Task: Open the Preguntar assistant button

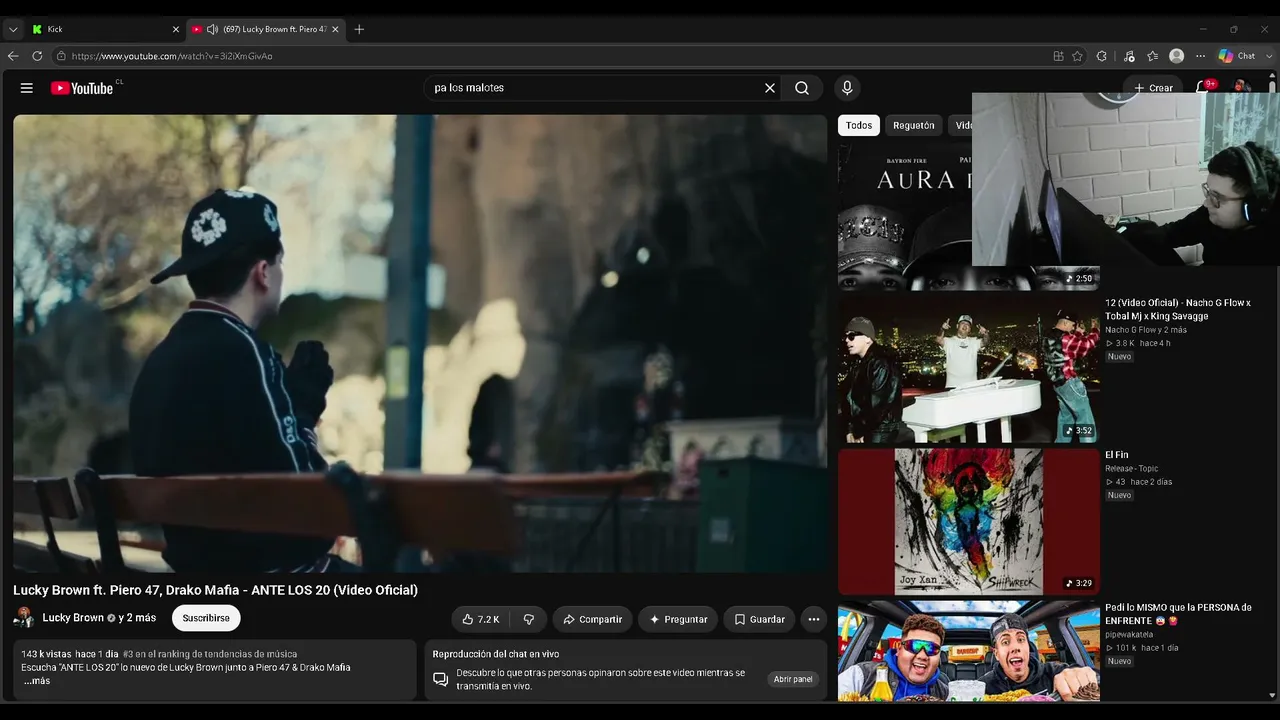Action: [678, 619]
